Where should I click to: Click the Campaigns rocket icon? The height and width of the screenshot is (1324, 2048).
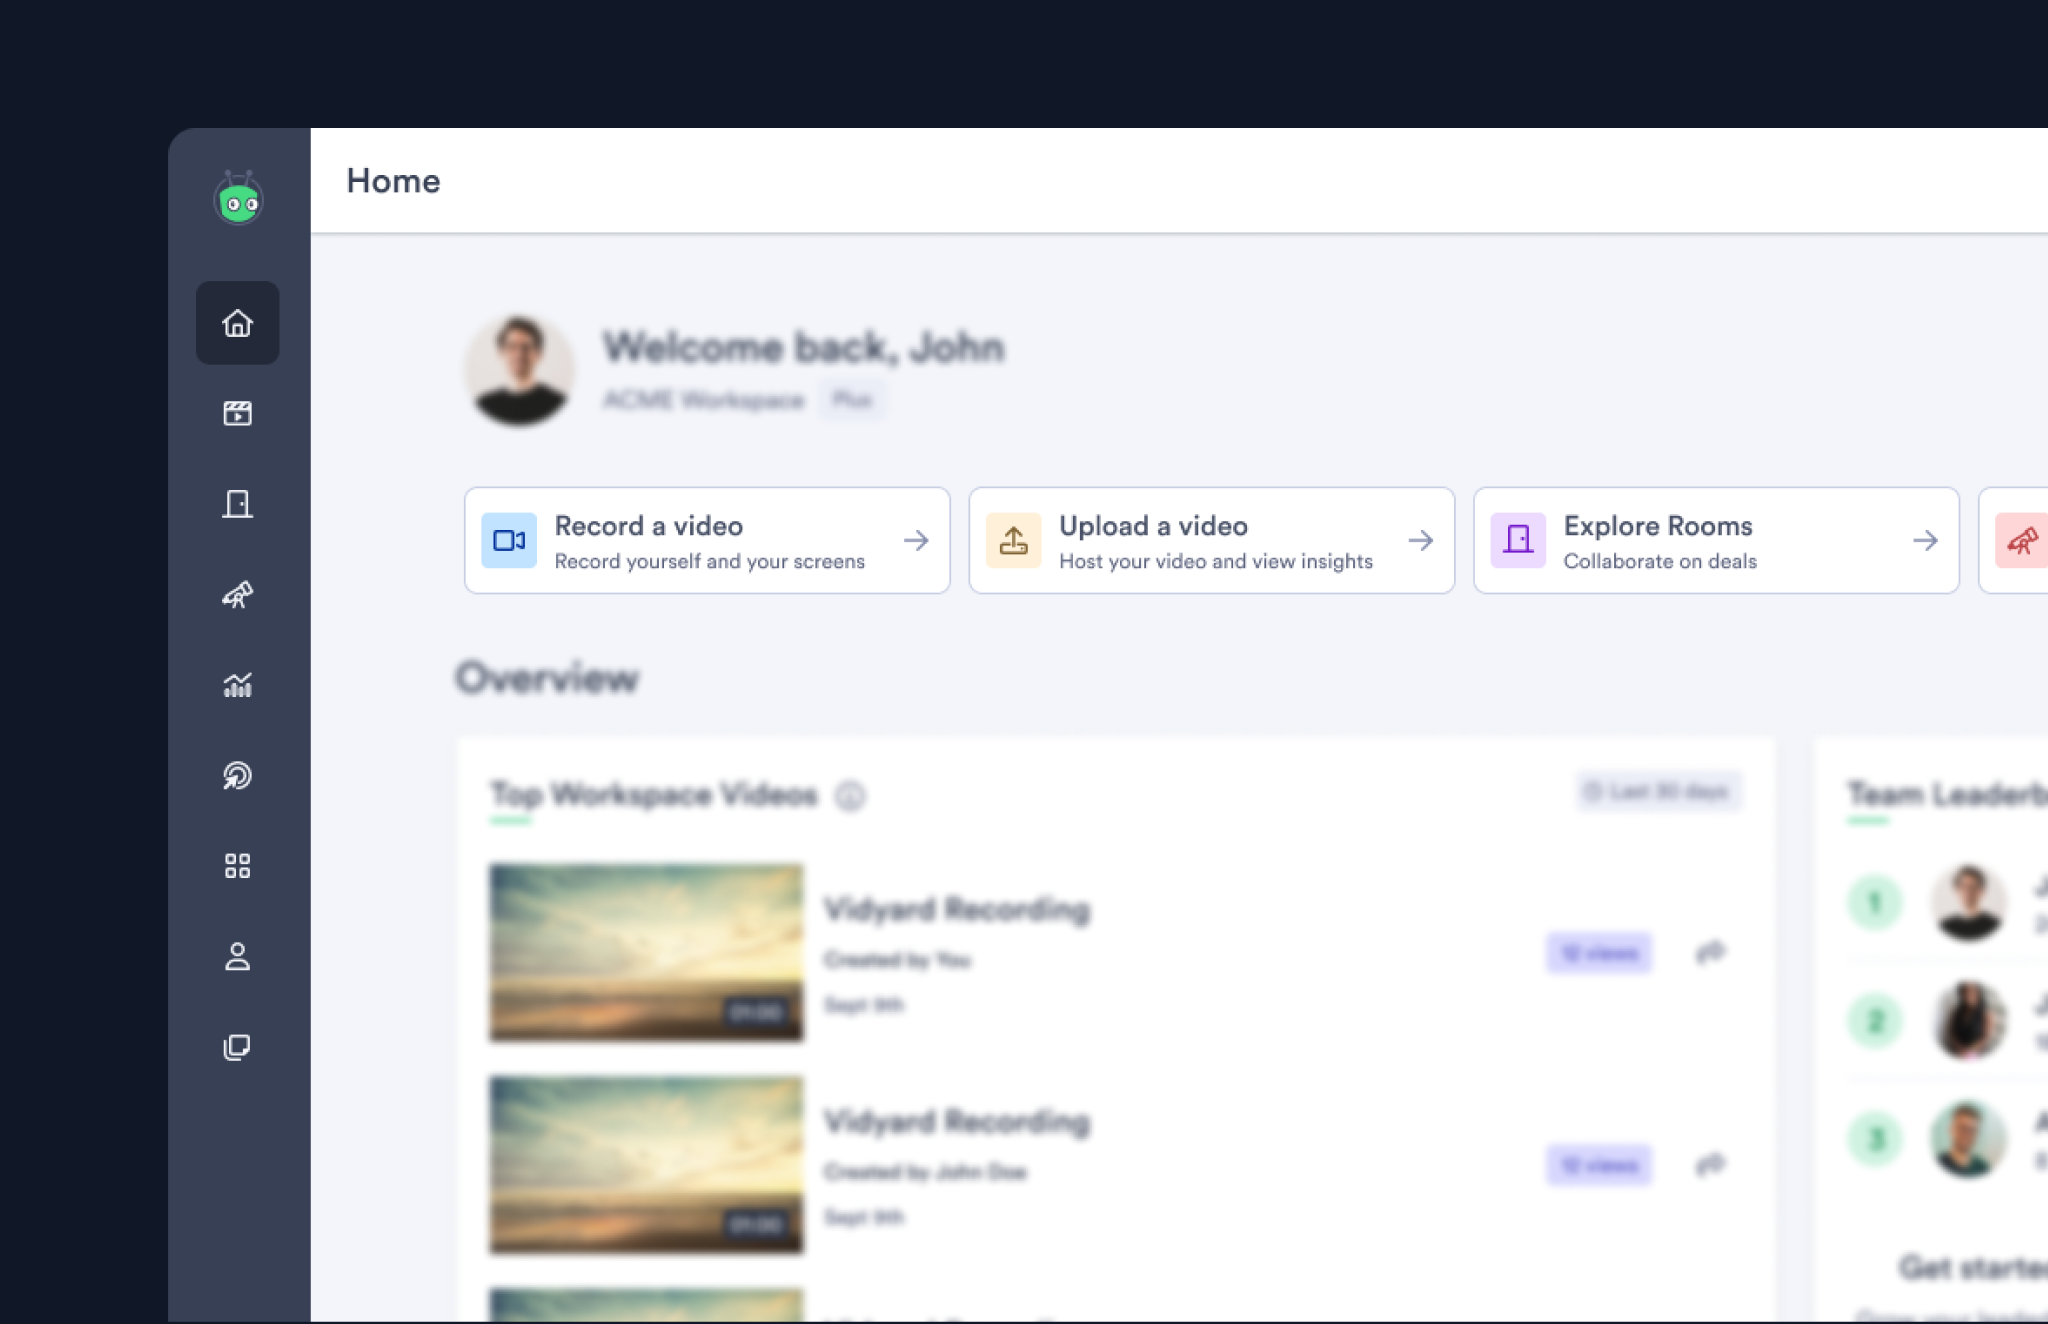coord(237,594)
